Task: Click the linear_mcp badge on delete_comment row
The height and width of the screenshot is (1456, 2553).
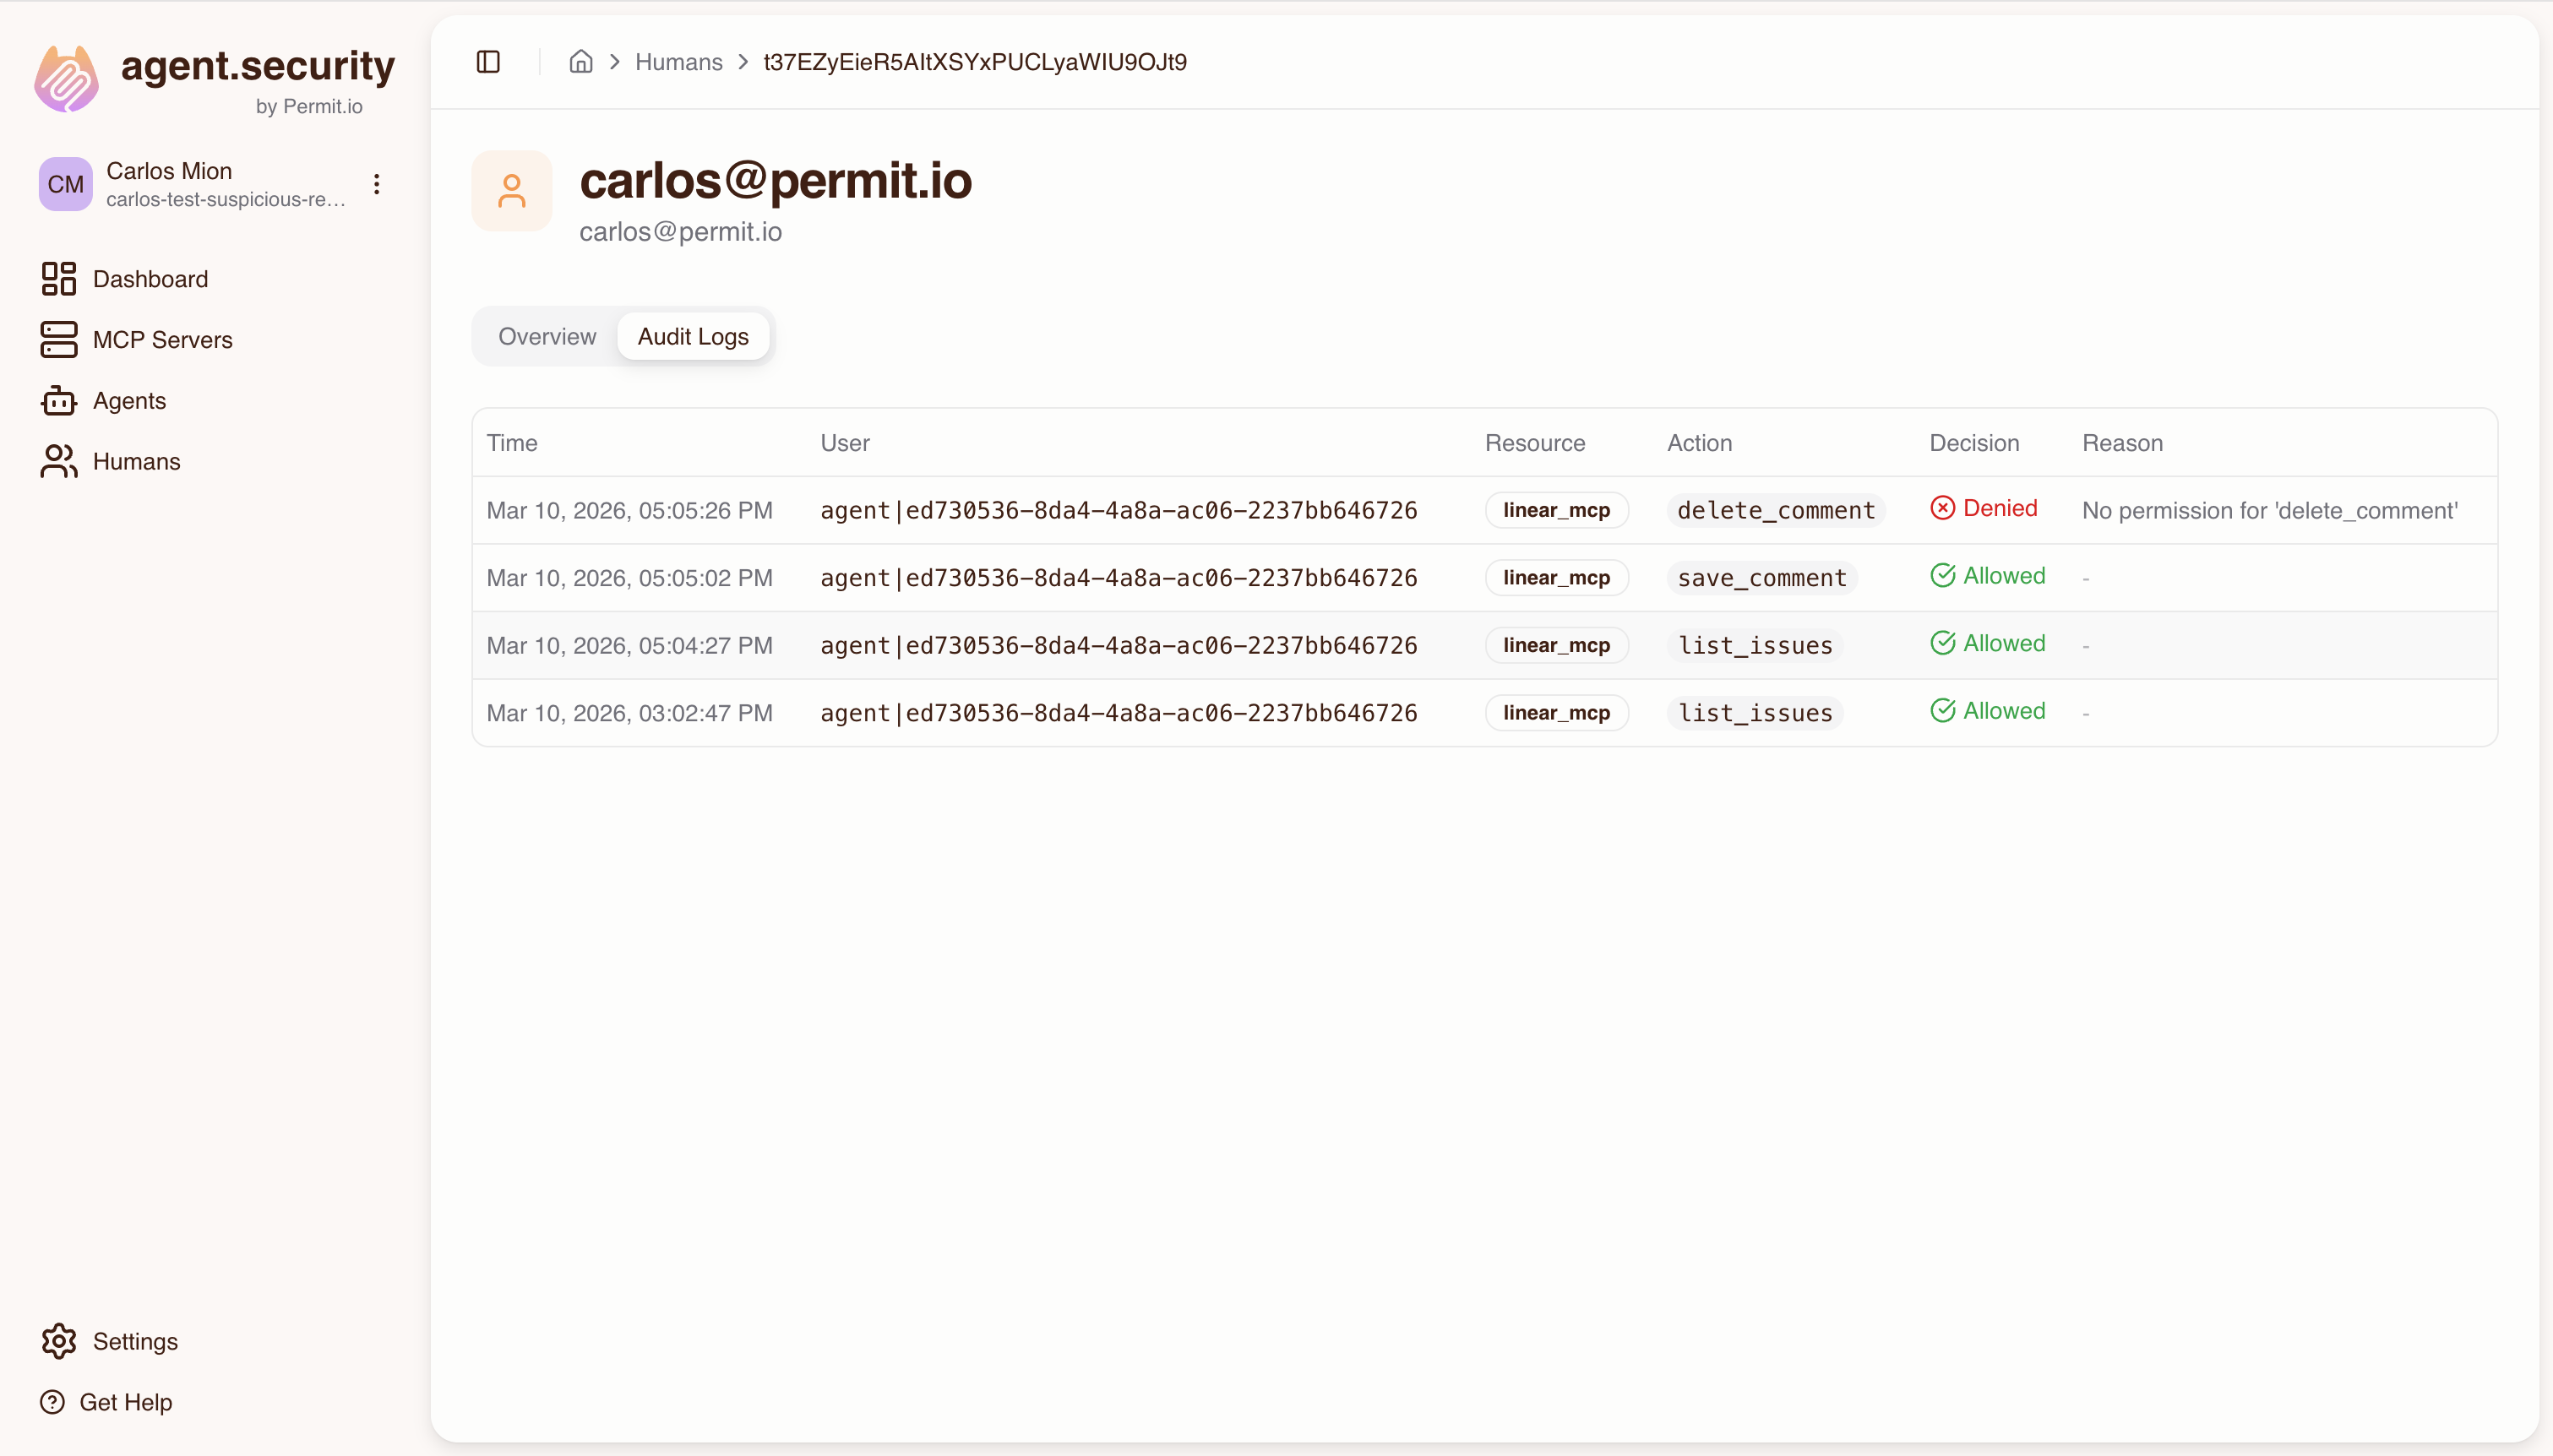Action: point(1556,510)
